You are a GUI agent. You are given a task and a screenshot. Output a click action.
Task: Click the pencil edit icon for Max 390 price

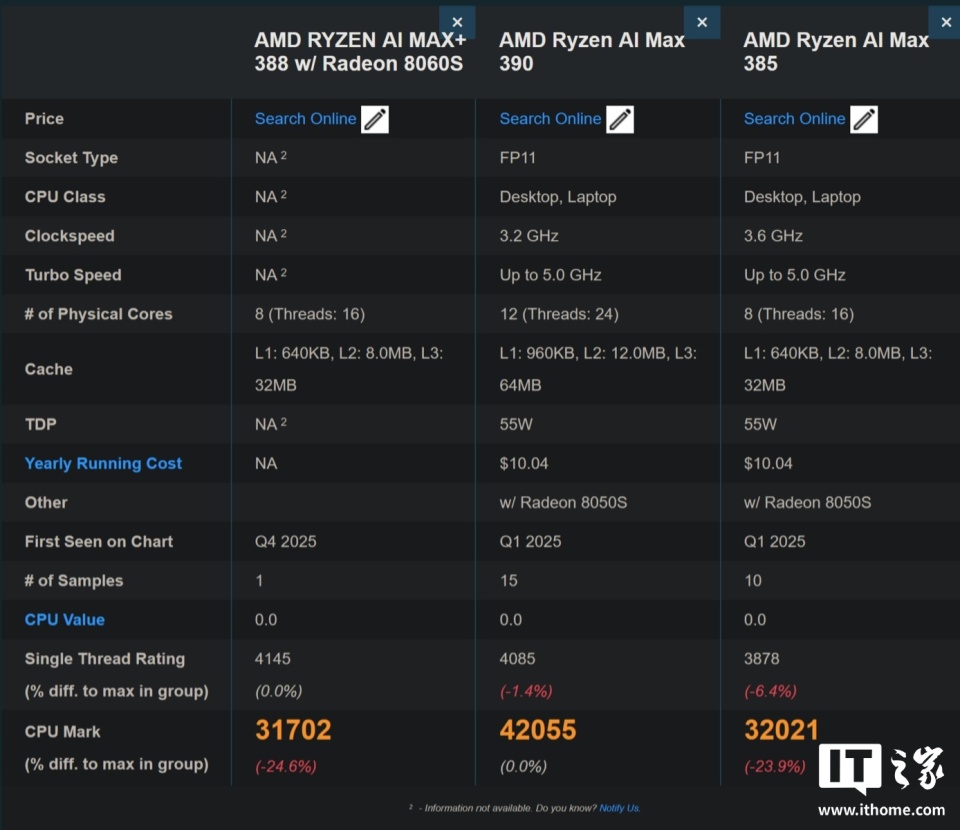[620, 119]
